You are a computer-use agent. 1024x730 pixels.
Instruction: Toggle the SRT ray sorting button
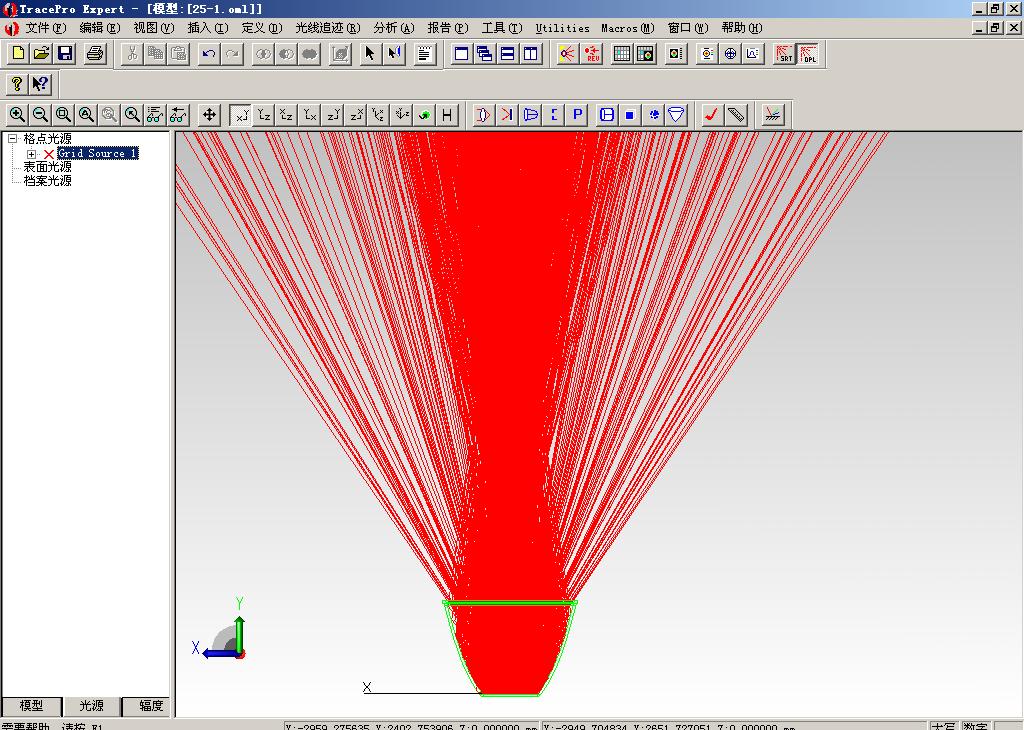[784, 54]
